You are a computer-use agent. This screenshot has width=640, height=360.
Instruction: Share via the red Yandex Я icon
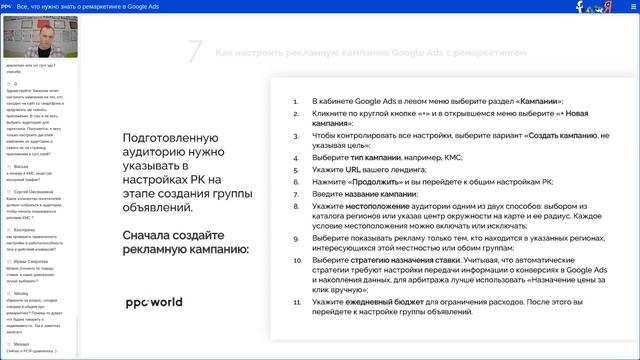click(x=608, y=7)
